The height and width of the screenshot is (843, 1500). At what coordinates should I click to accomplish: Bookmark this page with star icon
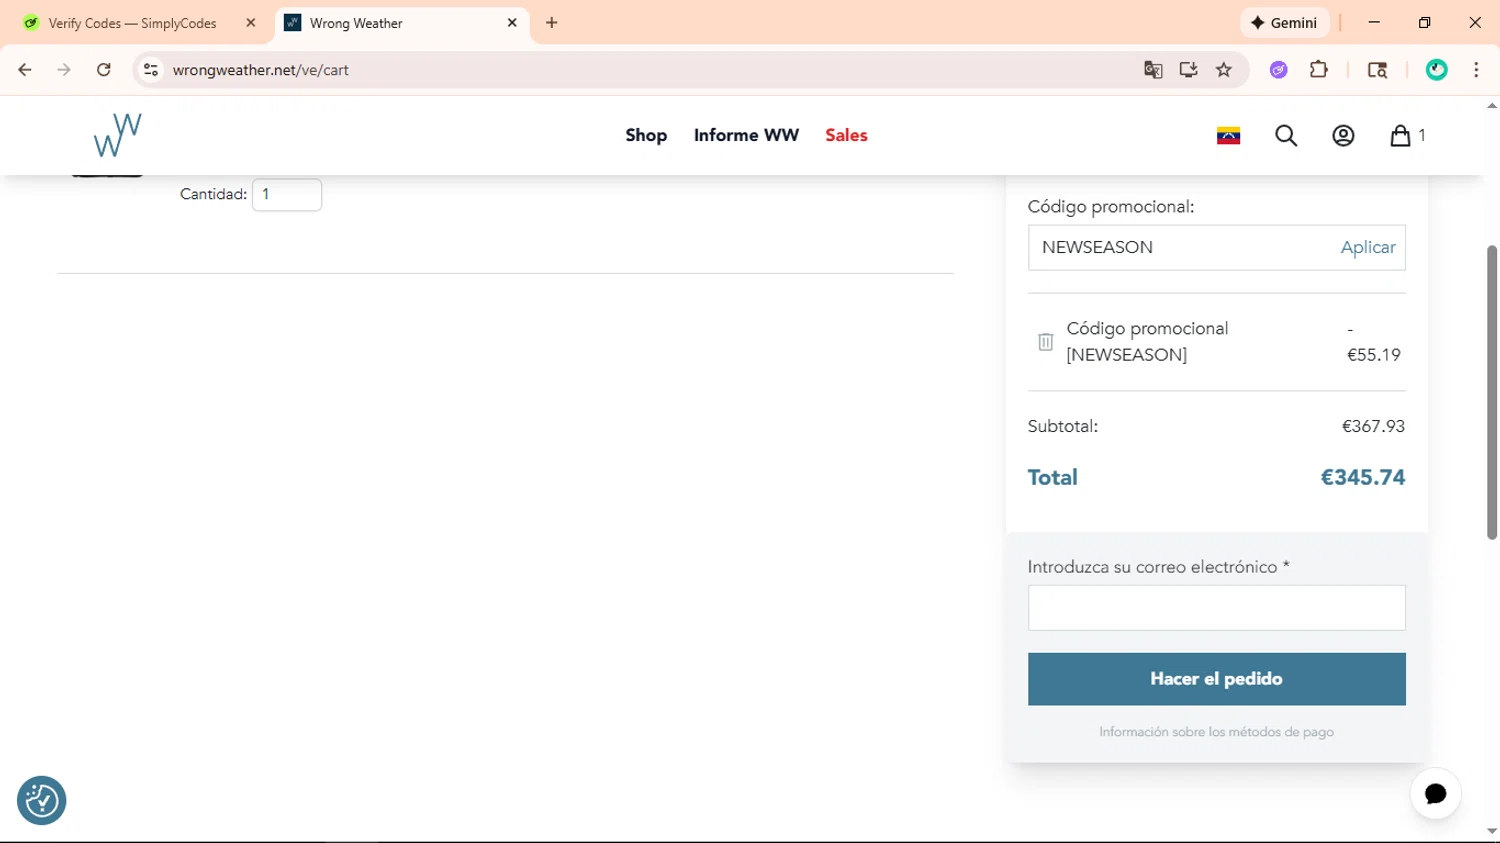(1224, 70)
